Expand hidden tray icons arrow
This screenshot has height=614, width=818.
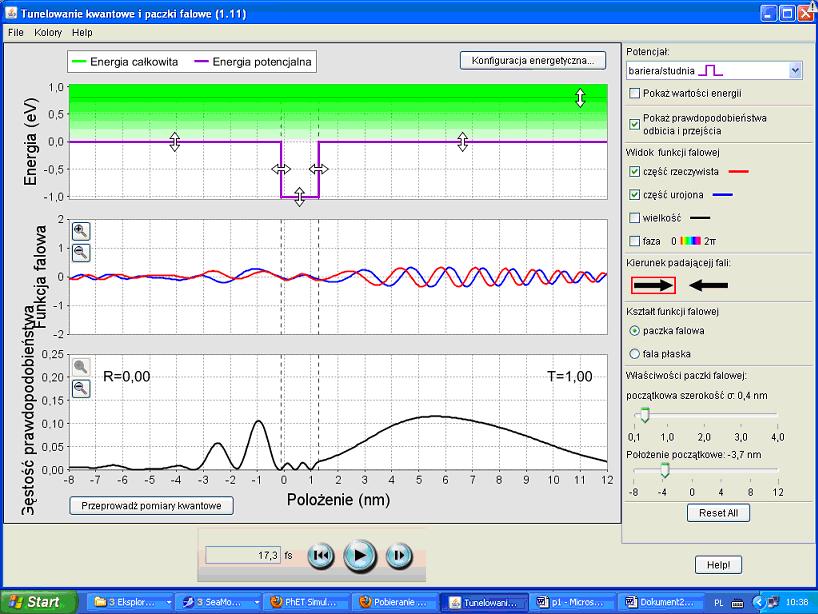tap(757, 602)
